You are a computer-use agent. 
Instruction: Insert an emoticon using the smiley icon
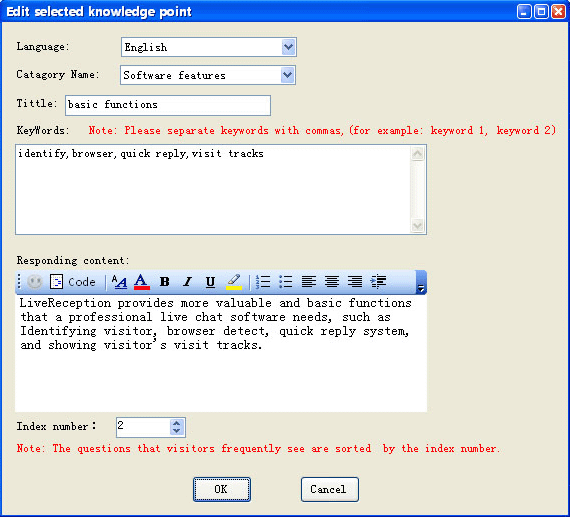35,282
